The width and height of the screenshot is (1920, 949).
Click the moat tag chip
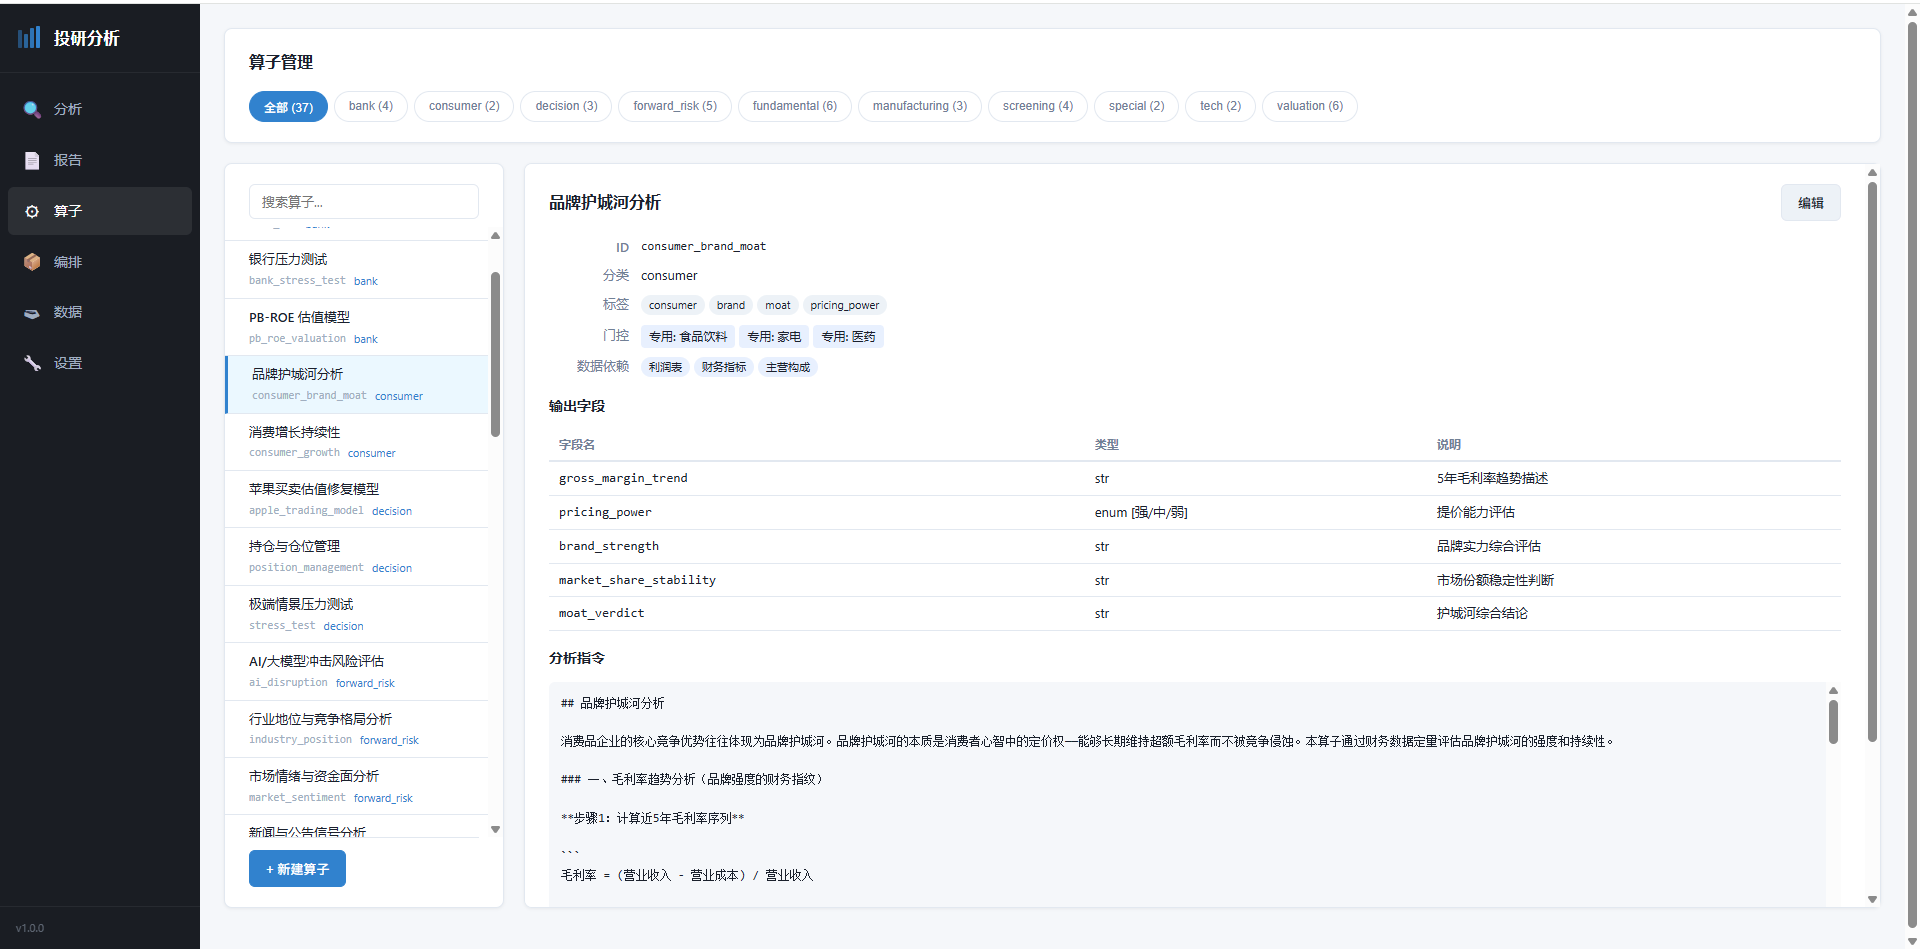778,306
